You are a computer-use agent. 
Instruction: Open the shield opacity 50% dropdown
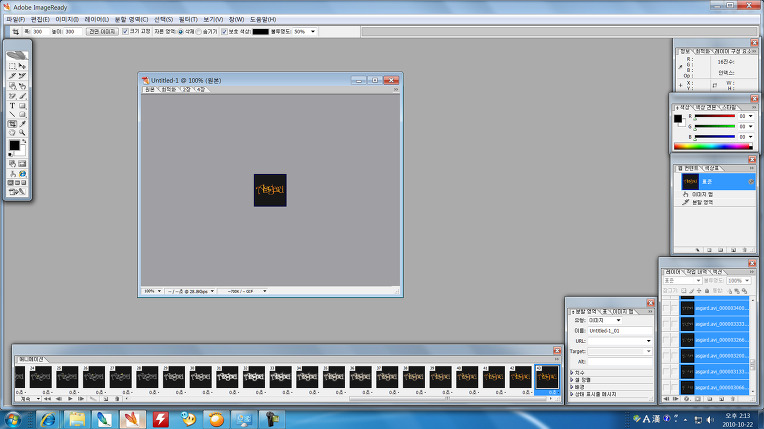313,31
